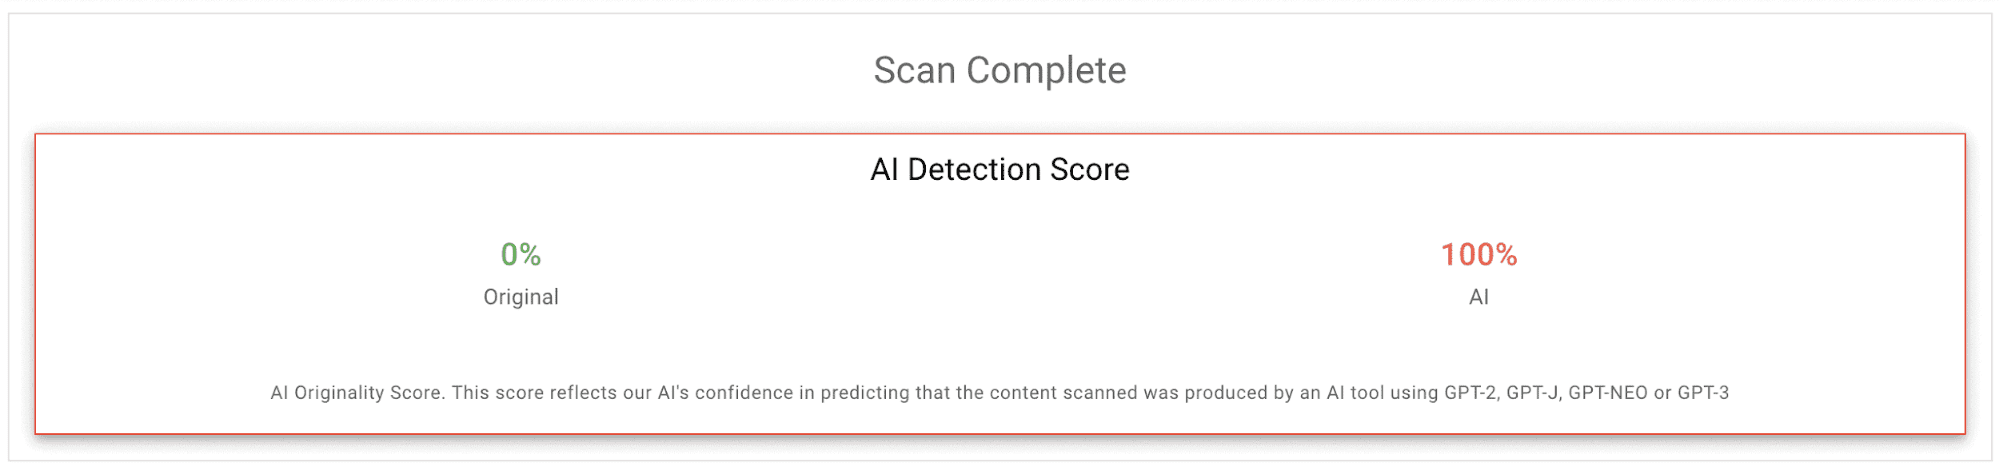1999x468 pixels.
Task: Click the word "confidence" in the description
Action: pos(744,393)
